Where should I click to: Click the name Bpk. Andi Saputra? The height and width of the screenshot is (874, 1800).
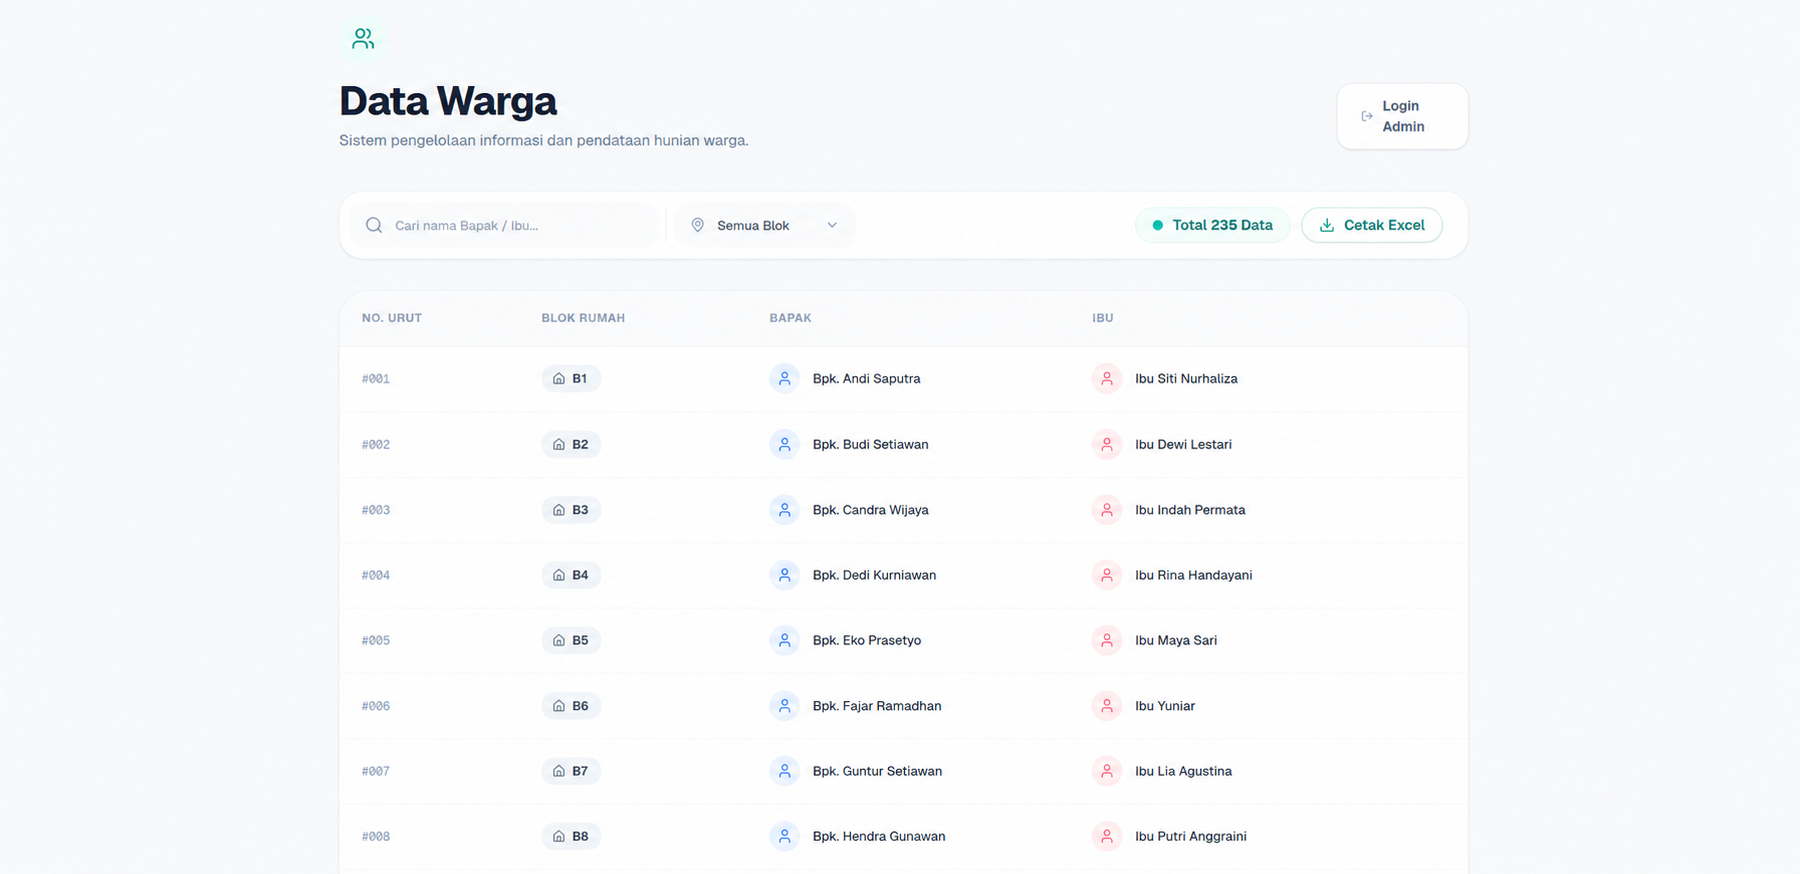click(866, 379)
